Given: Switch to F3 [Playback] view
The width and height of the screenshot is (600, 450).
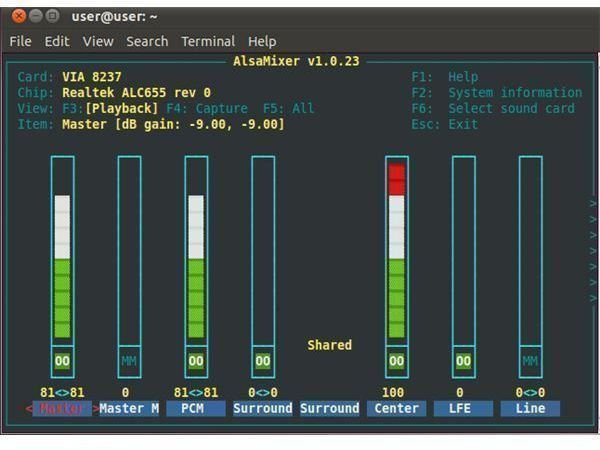Looking at the screenshot, I should [110, 109].
